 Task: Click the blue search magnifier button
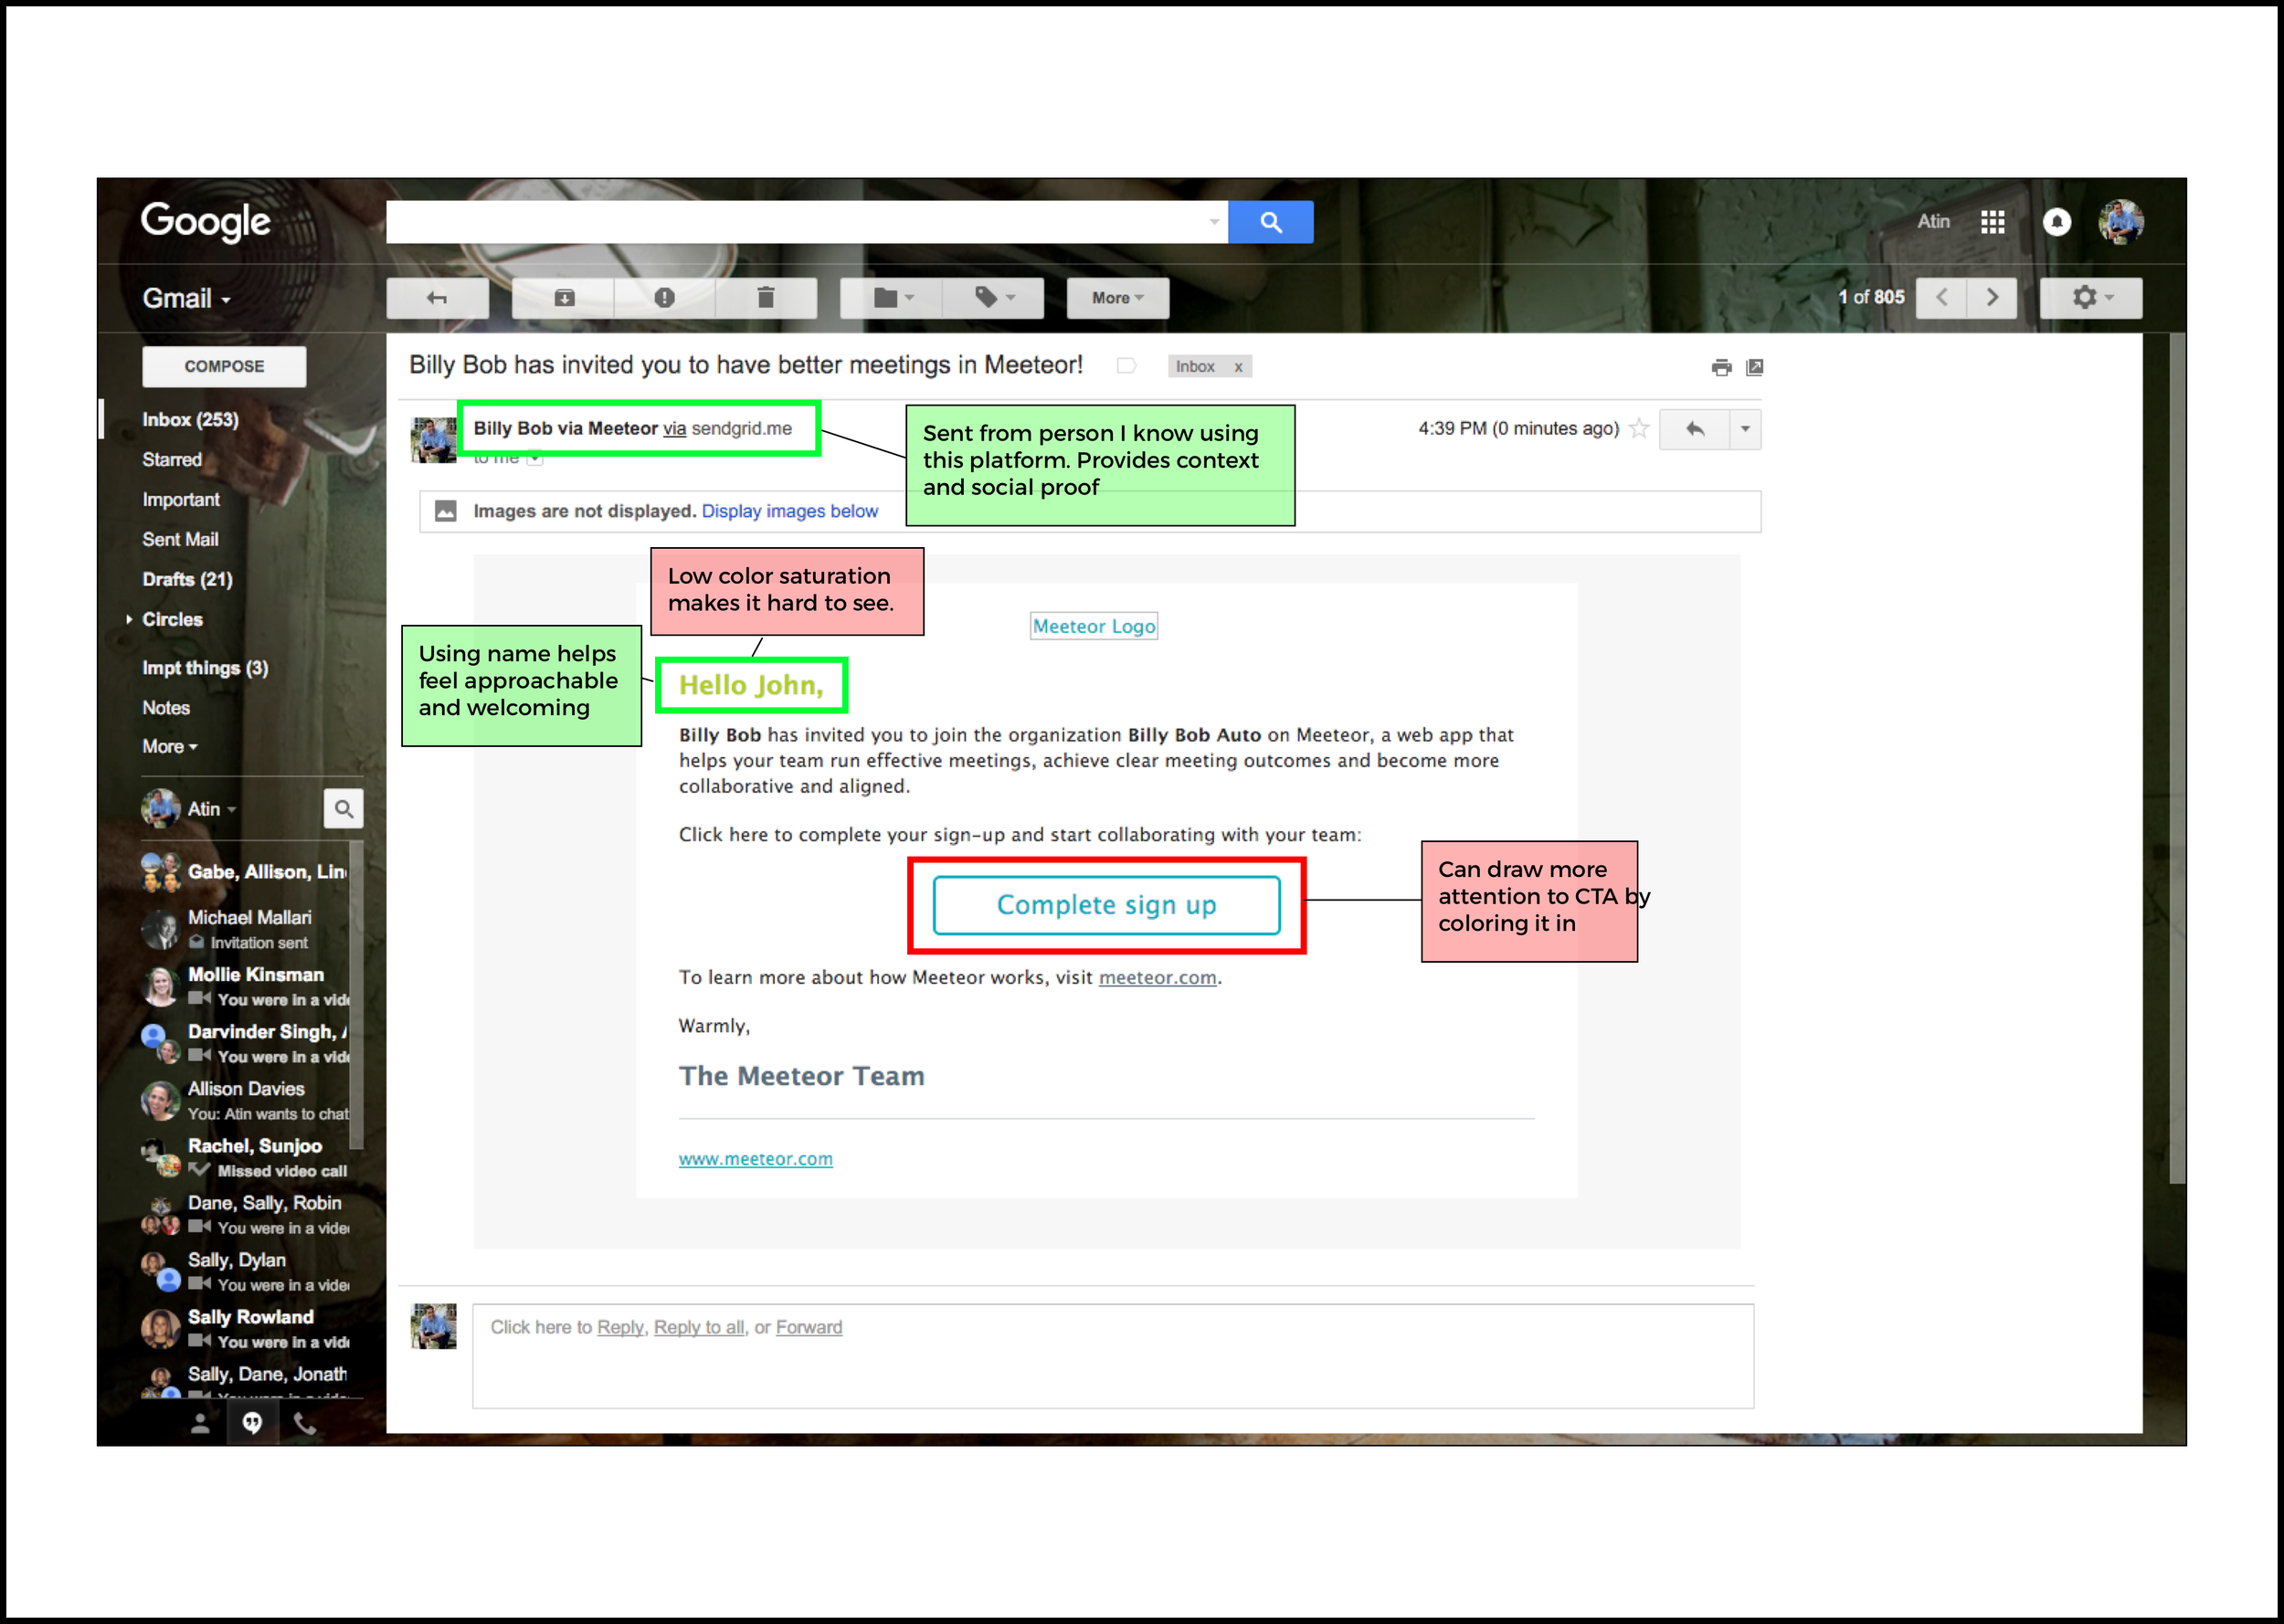pos(1270,222)
